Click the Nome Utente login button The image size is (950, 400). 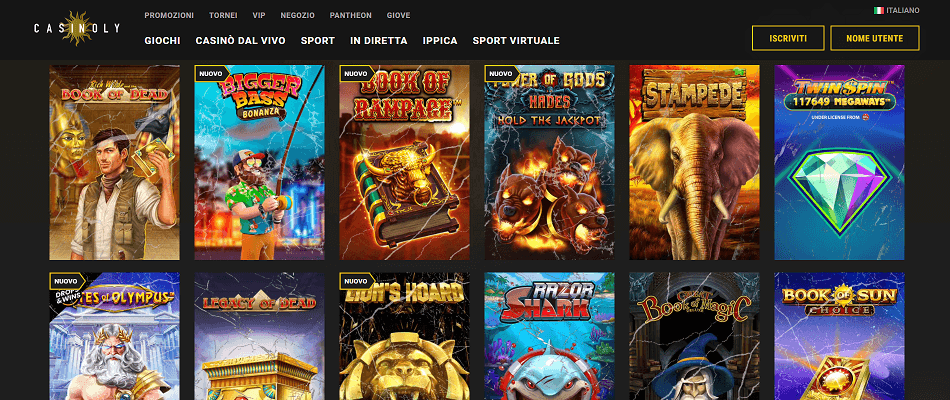(875, 38)
